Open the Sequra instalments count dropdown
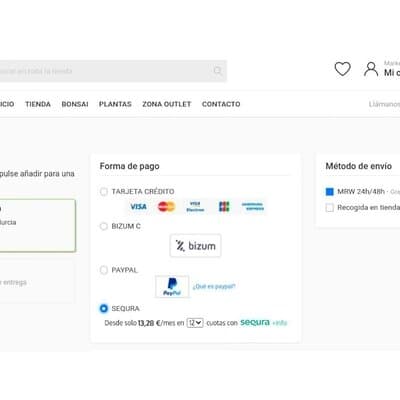 195,323
